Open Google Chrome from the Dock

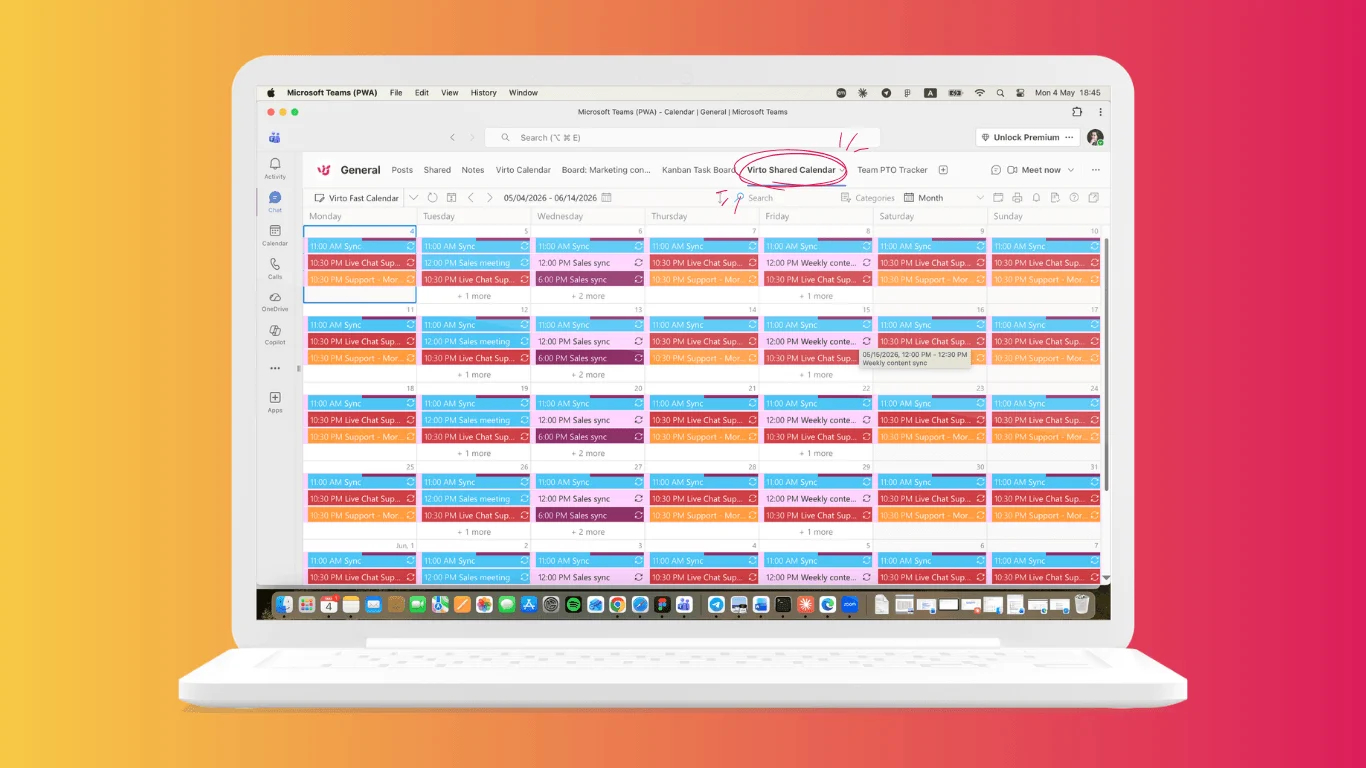point(618,604)
